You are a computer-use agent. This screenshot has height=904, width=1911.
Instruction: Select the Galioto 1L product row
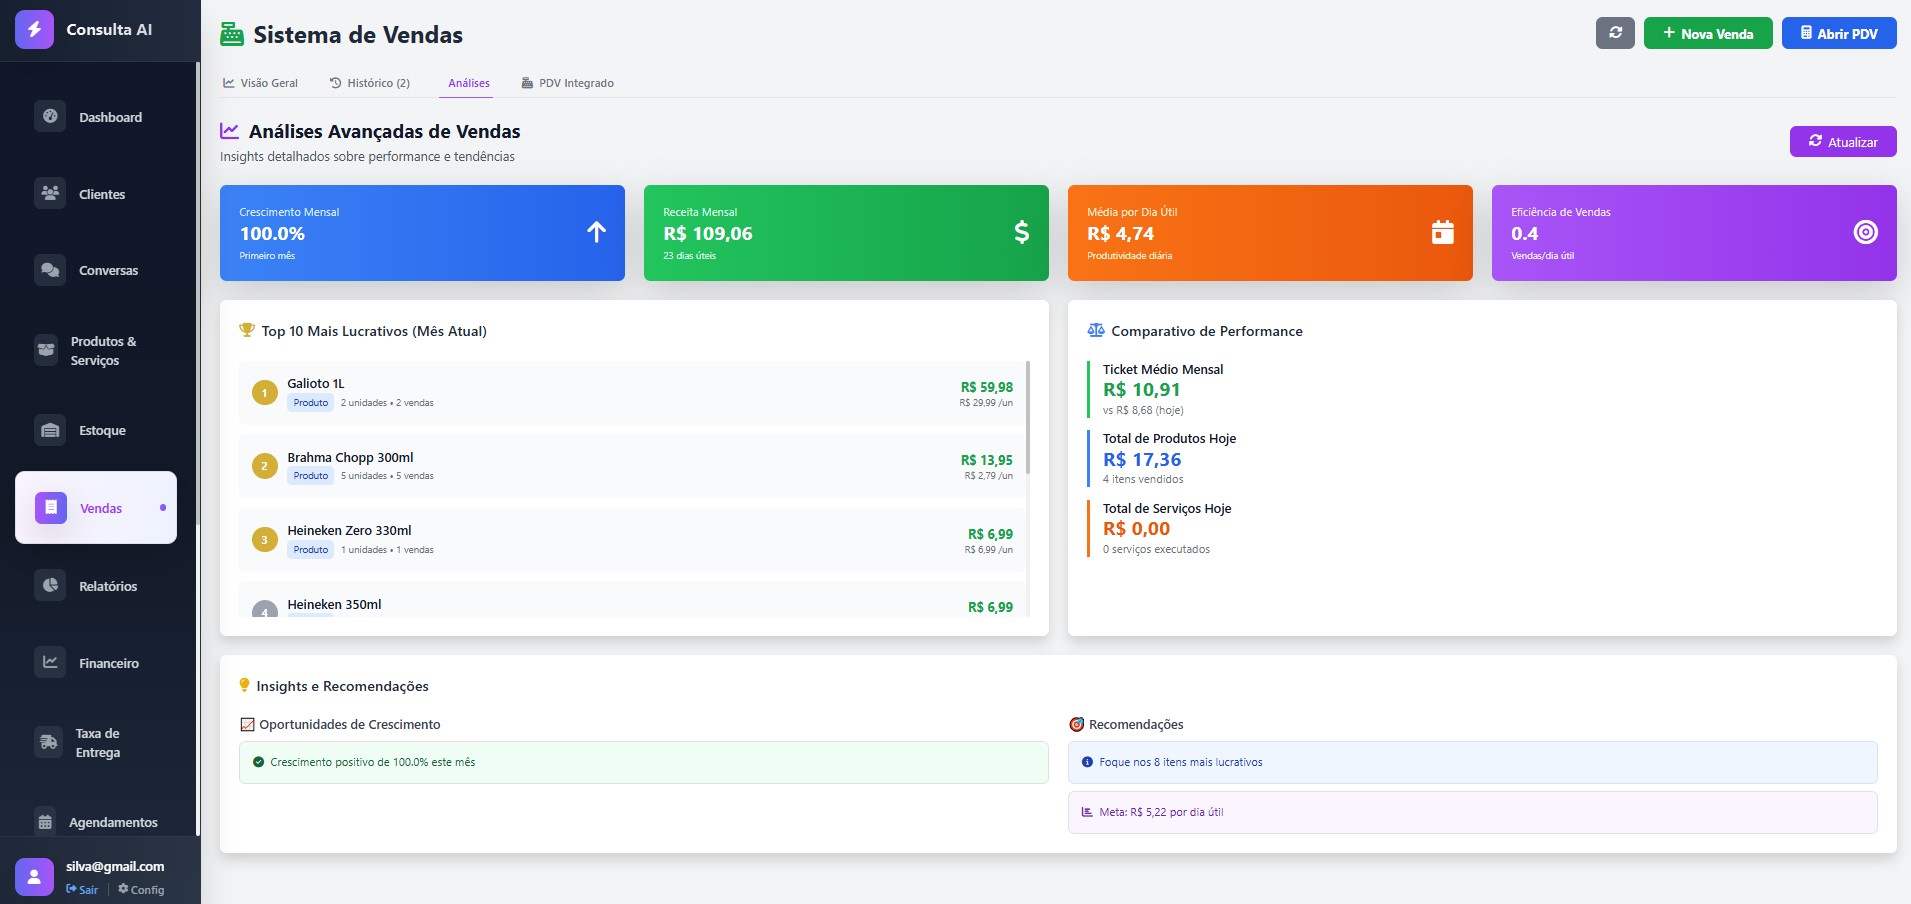[x=632, y=393]
